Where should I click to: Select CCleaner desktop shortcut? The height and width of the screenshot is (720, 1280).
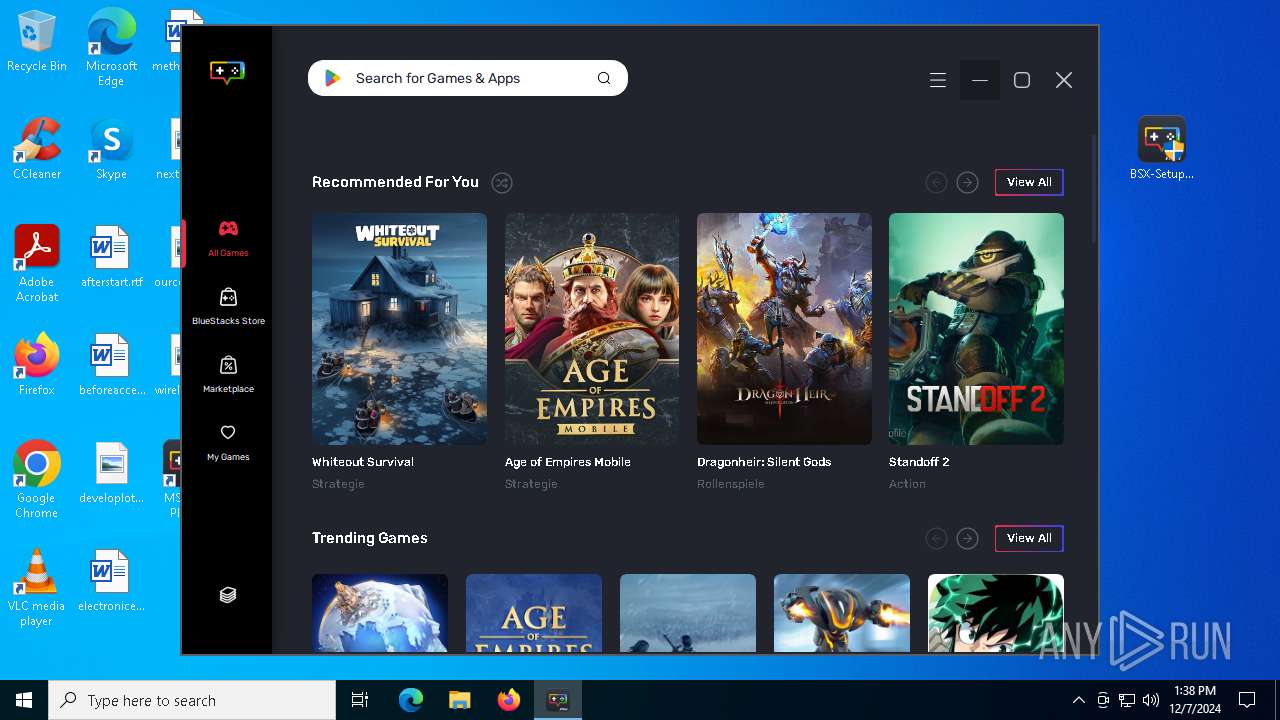pos(37,149)
